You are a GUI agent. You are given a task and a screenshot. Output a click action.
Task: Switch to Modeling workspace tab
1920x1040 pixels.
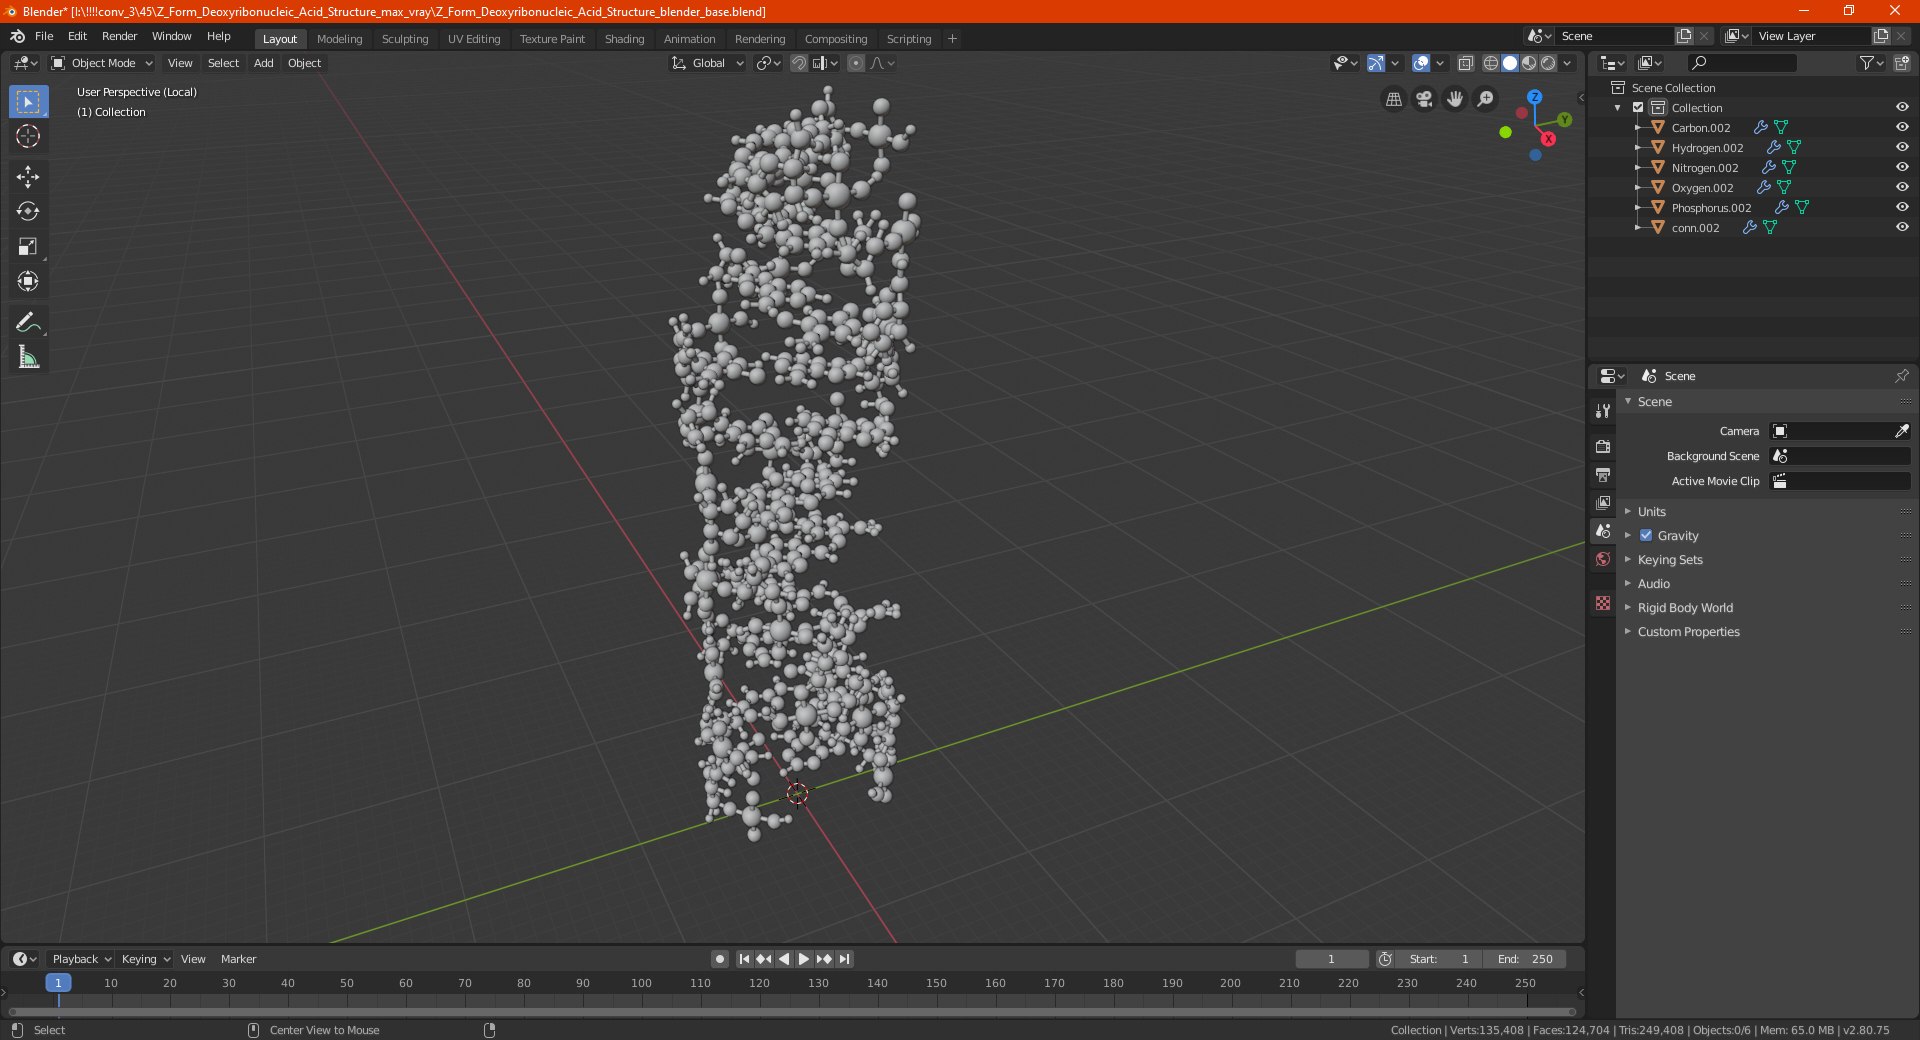pyautogui.click(x=339, y=39)
